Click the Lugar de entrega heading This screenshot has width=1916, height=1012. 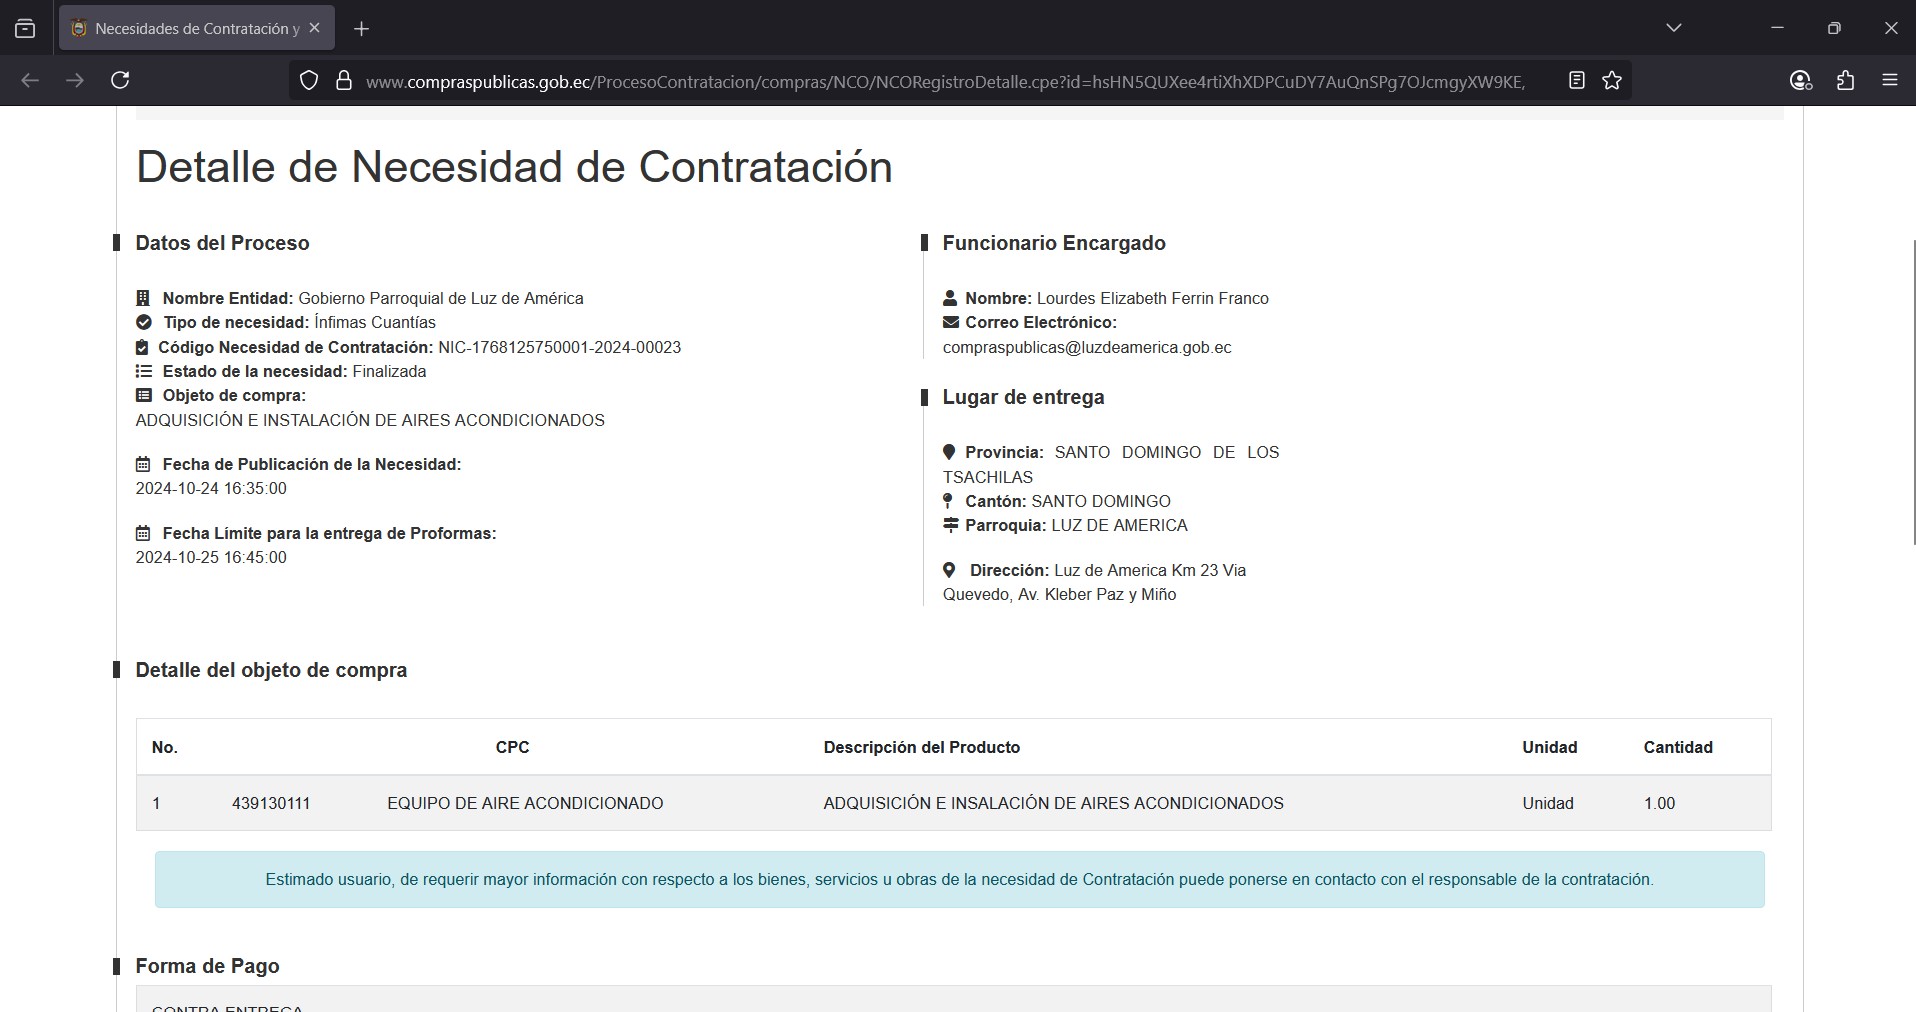coord(1023,397)
